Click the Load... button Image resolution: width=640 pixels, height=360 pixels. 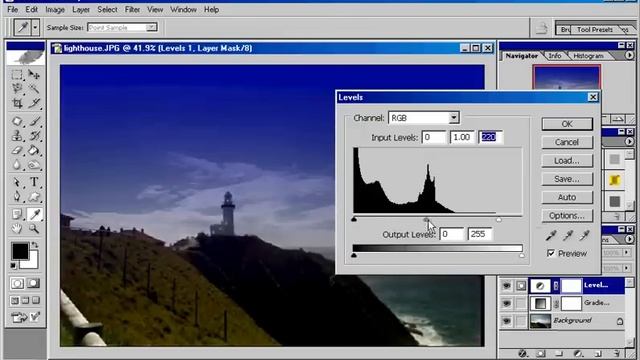567,160
